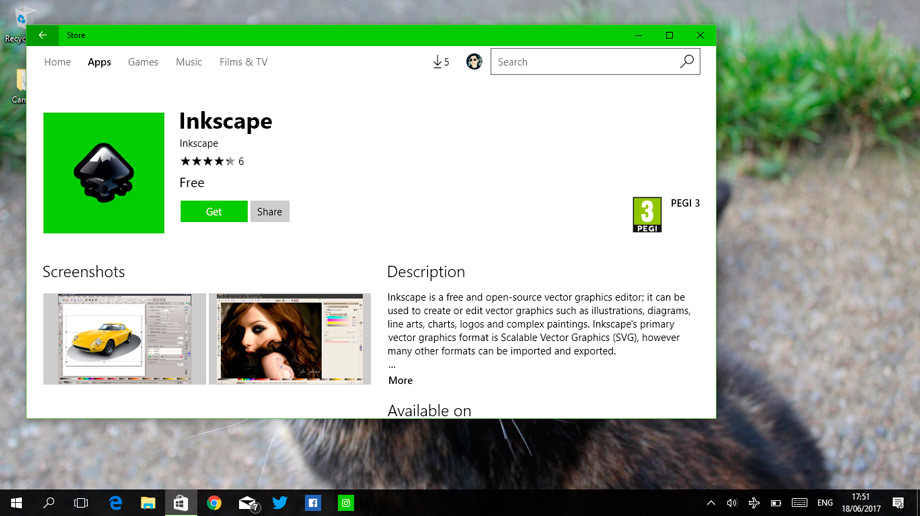
Task: Click the Description heading
Action: pyautogui.click(x=426, y=272)
